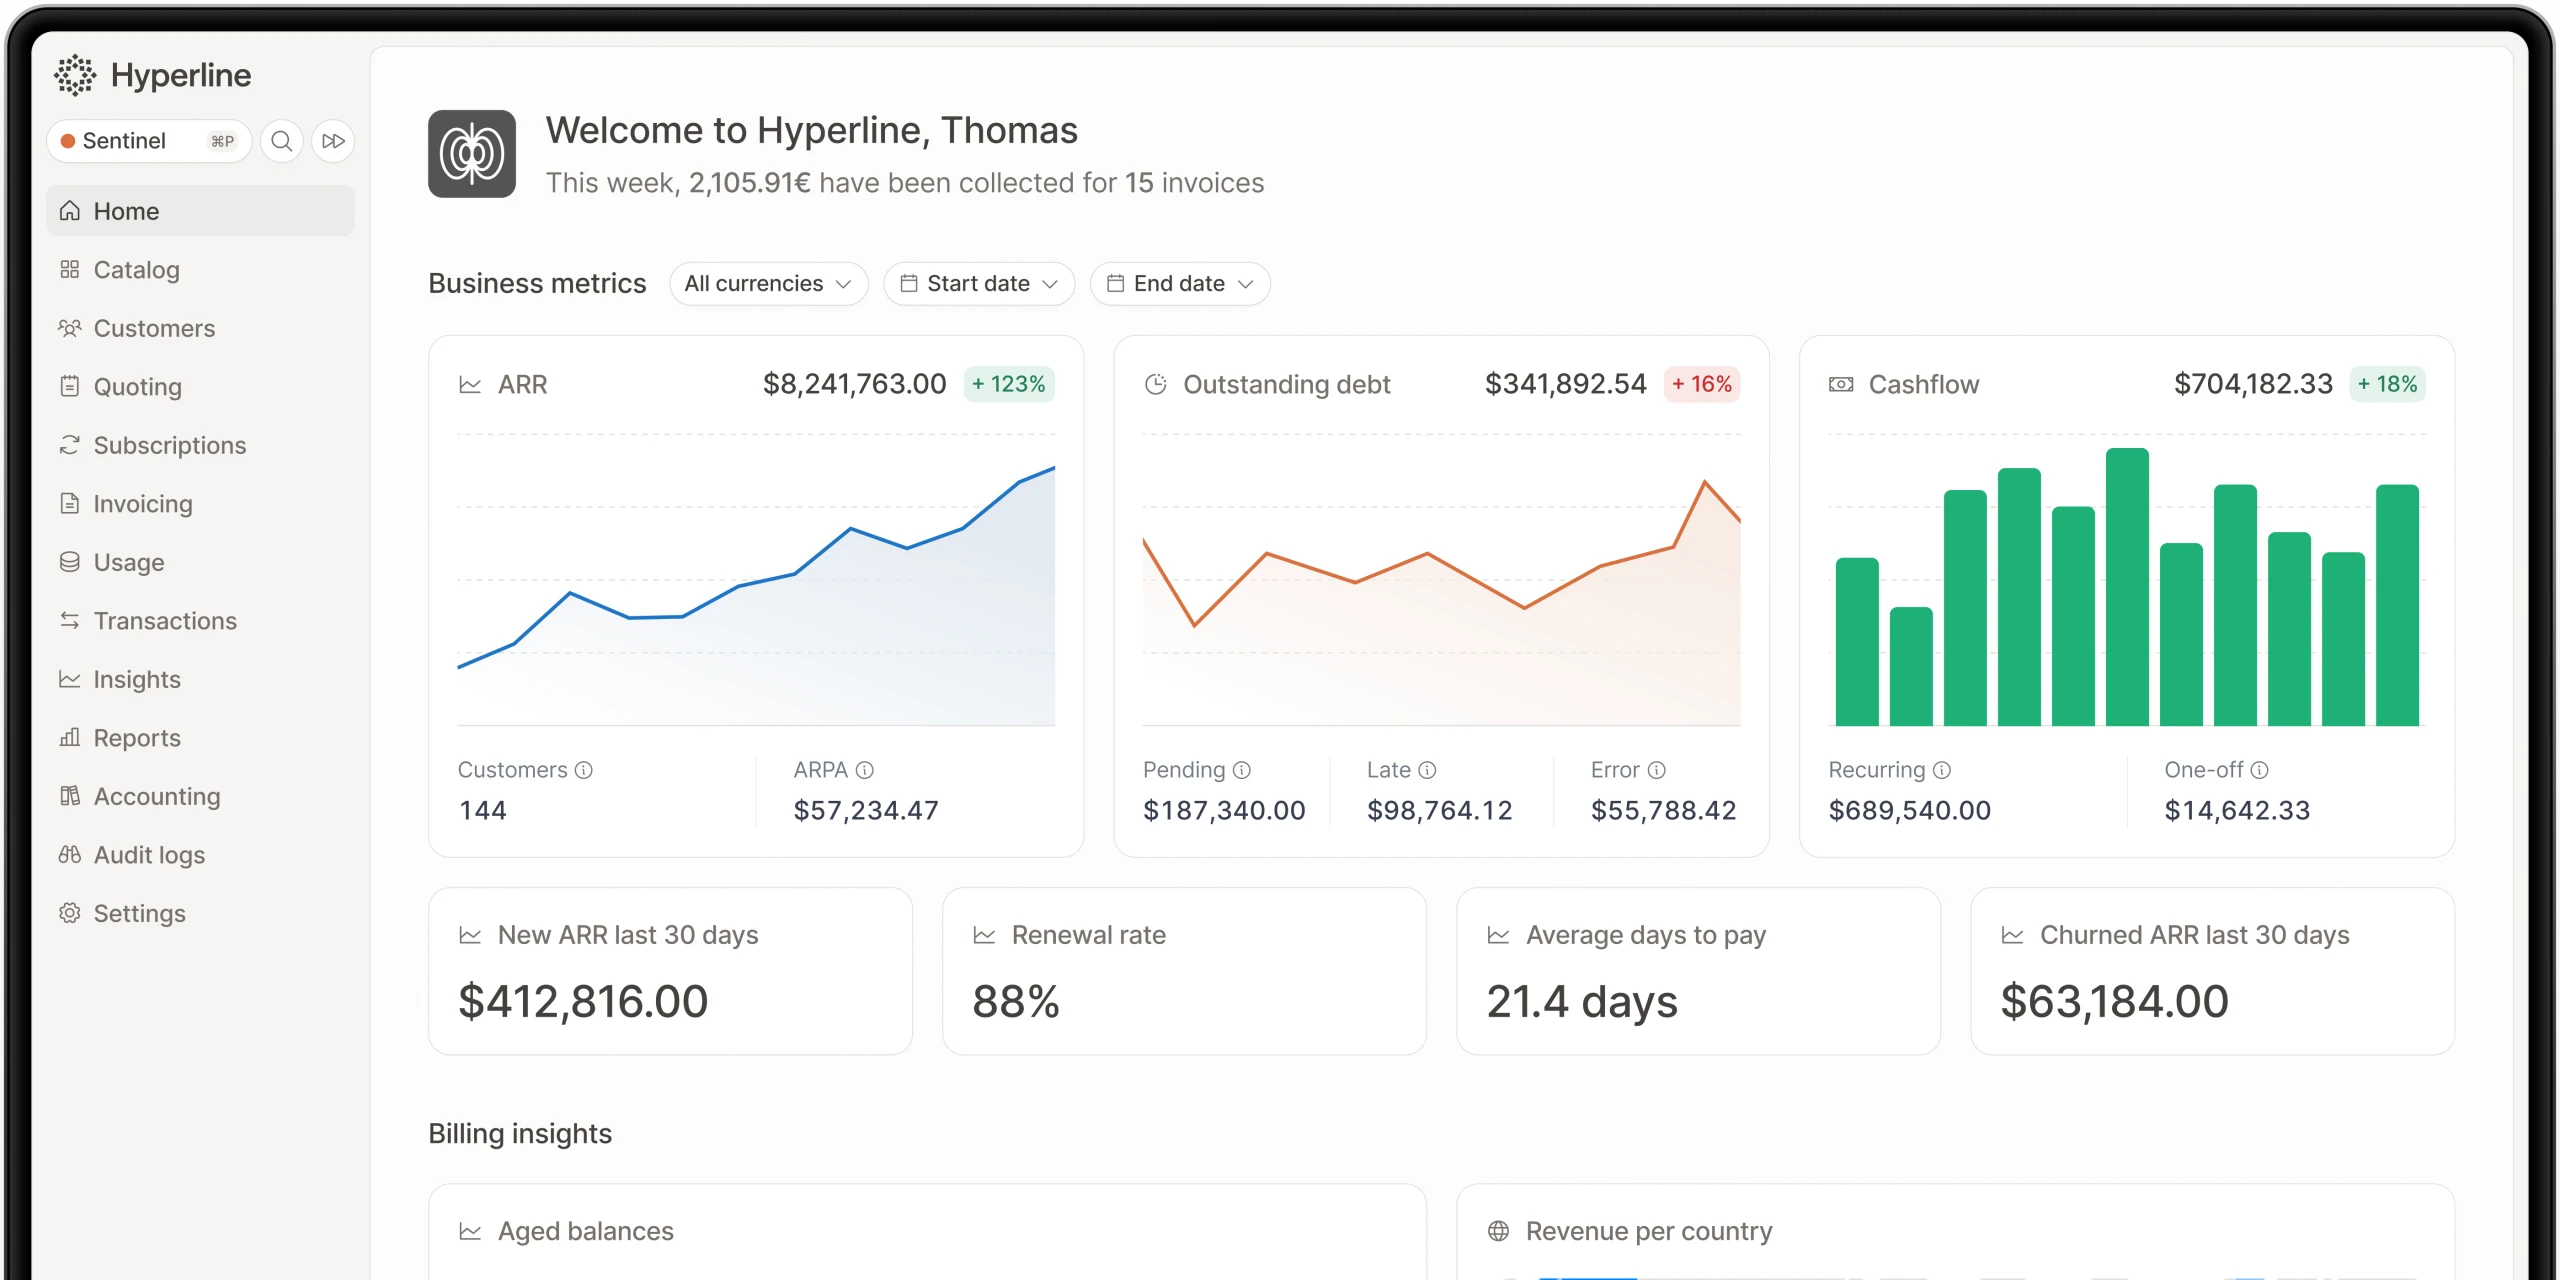Click the search magnifier icon
Viewport: 2560px width, 1280px height.
point(282,141)
